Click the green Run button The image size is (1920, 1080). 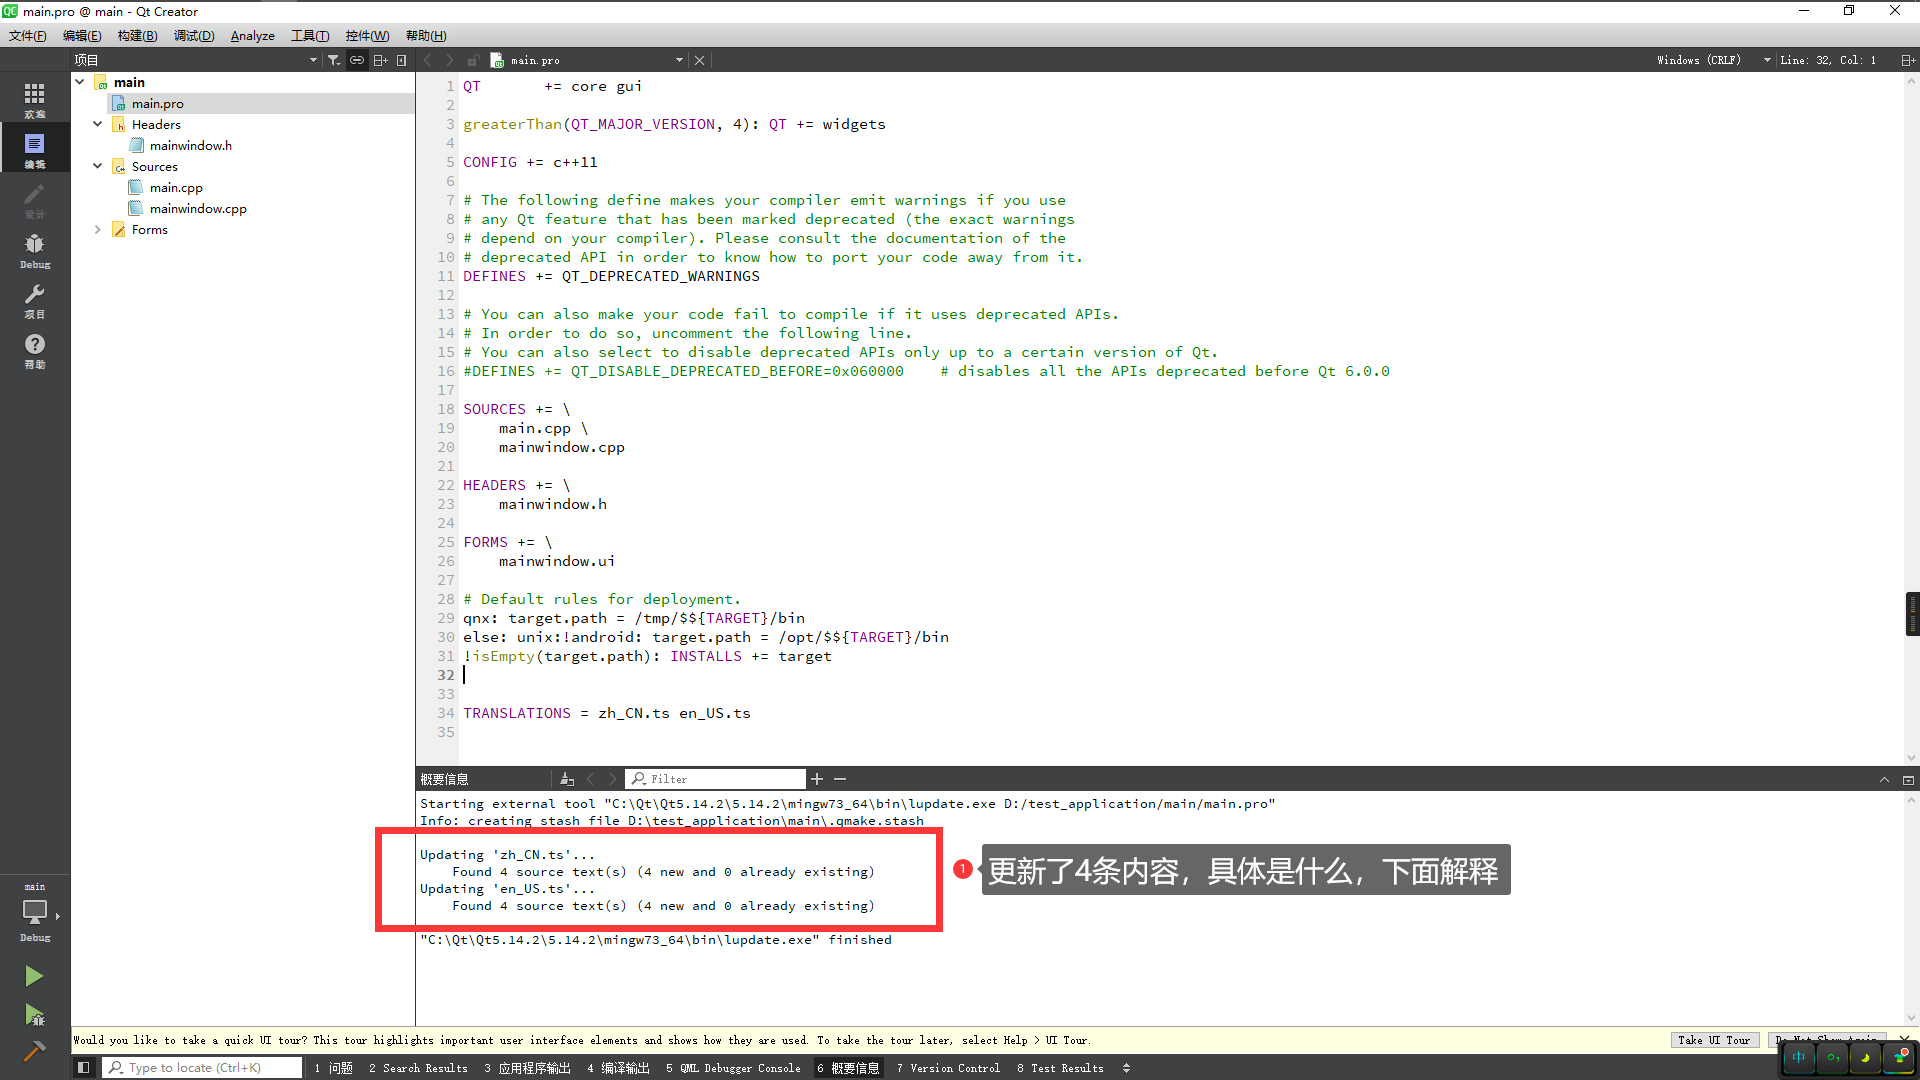tap(34, 976)
